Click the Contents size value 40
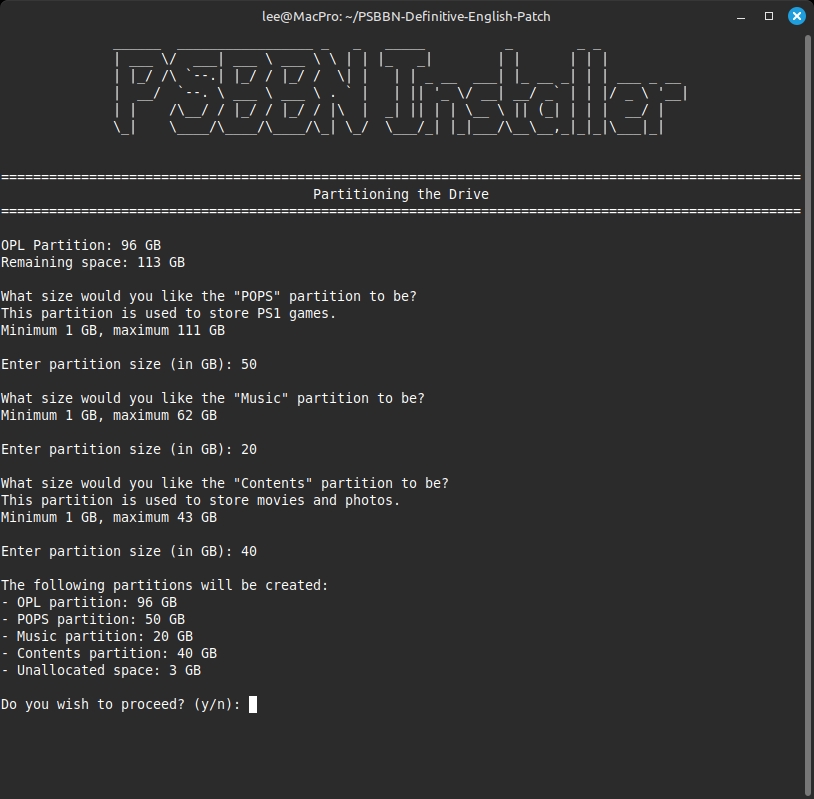The height and width of the screenshot is (799, 814). [249, 551]
